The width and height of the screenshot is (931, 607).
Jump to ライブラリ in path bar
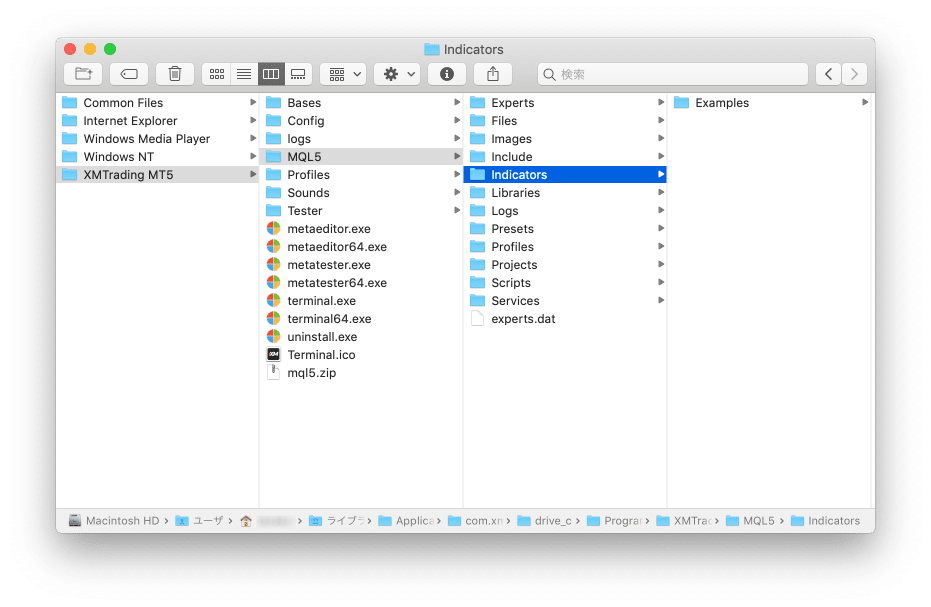(337, 521)
